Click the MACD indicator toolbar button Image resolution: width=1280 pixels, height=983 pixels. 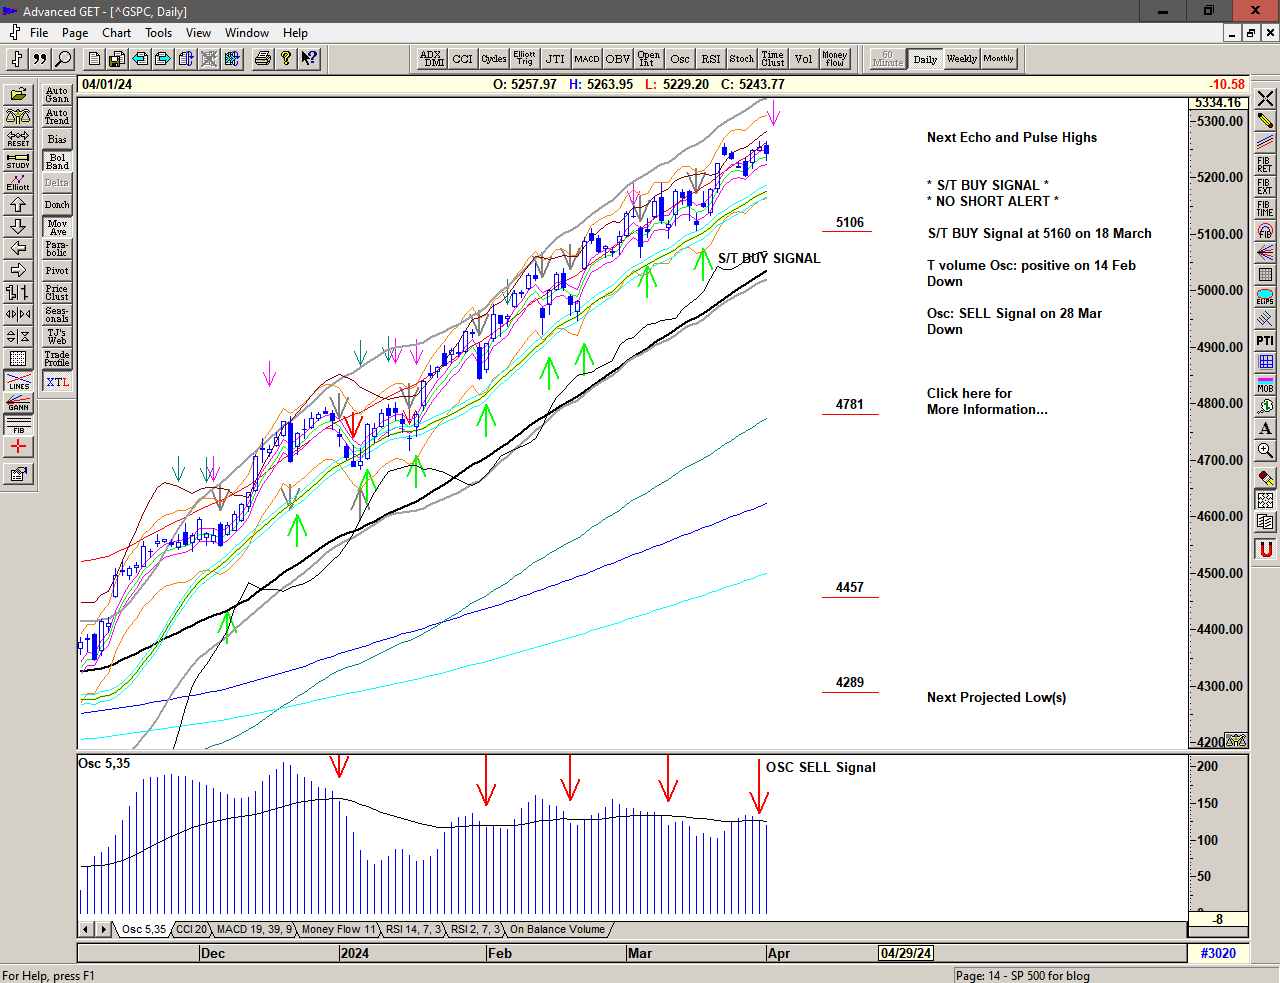click(587, 59)
